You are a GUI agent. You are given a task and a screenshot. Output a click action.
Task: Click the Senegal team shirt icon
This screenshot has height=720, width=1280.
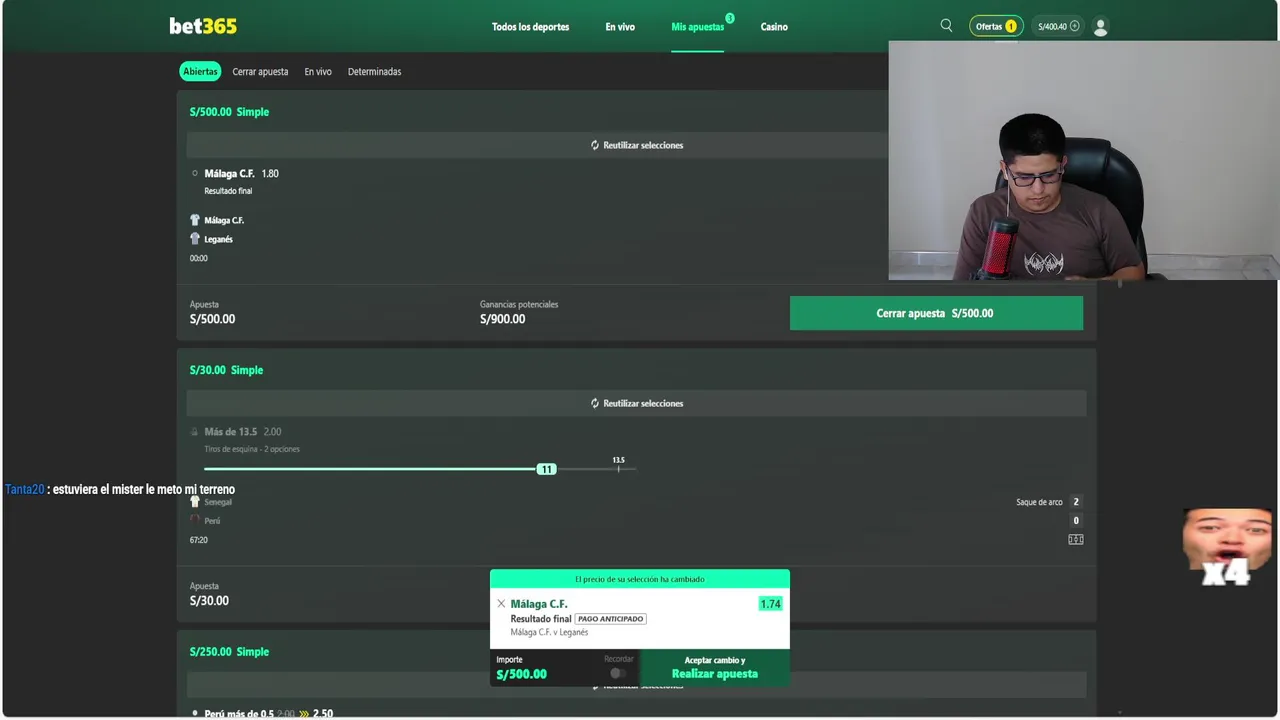pos(195,502)
